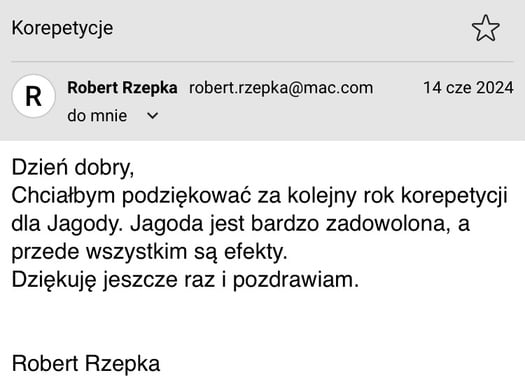Click the bold sender name Robert Rzepka

(x=122, y=88)
